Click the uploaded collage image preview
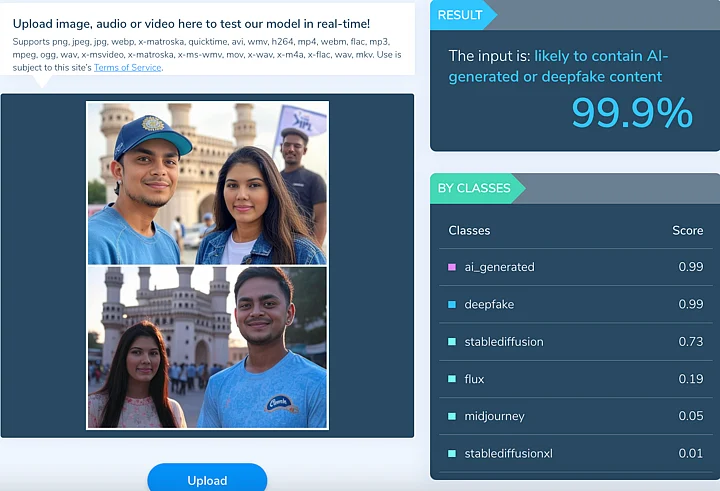Viewport: 720px width, 491px height. click(x=208, y=265)
